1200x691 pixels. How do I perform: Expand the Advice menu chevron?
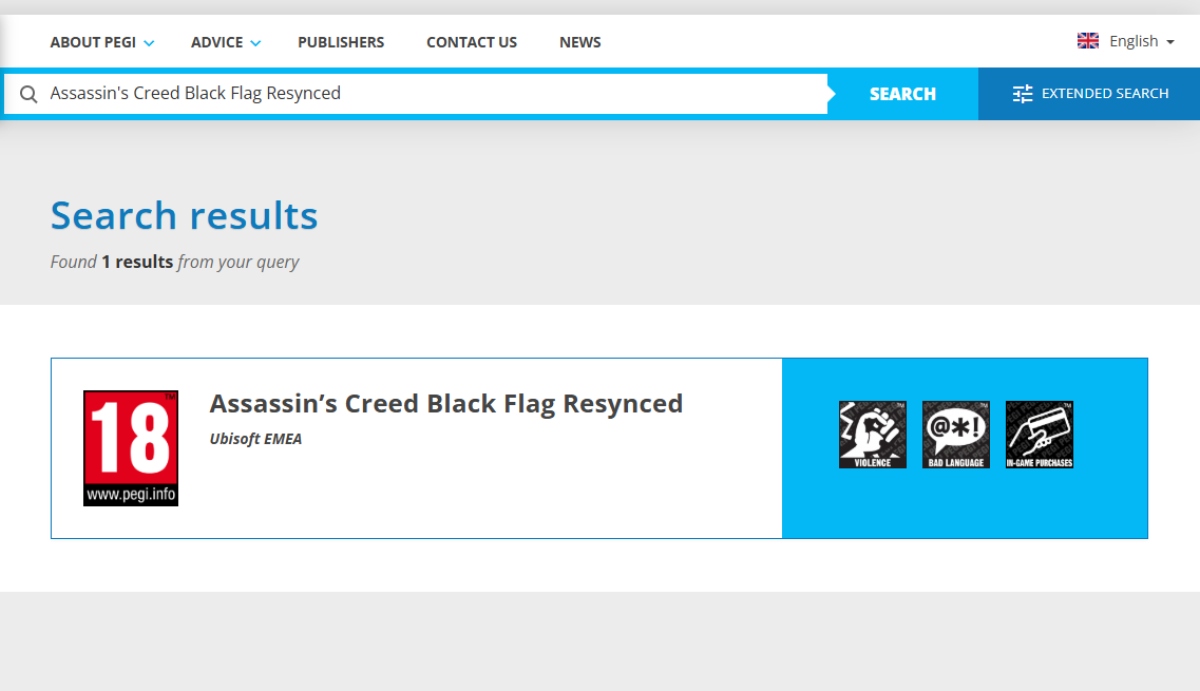pos(255,43)
